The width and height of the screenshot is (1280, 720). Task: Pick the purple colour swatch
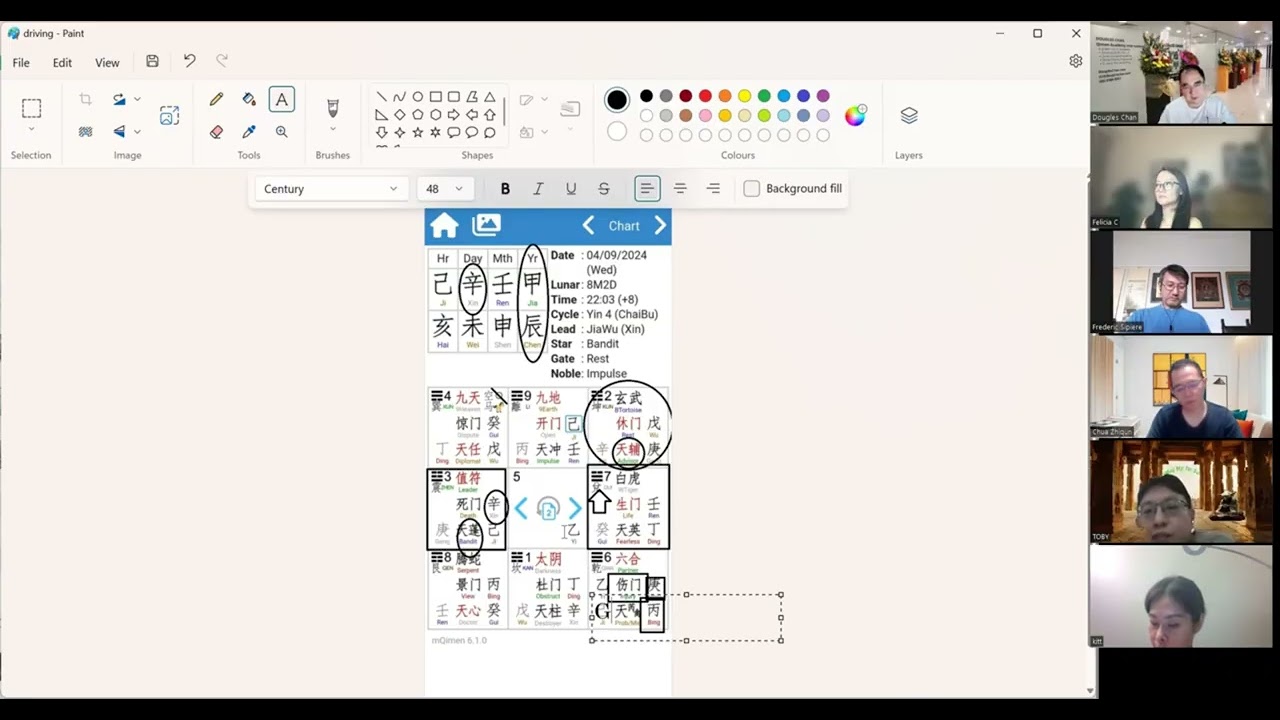pyautogui.click(x=823, y=96)
